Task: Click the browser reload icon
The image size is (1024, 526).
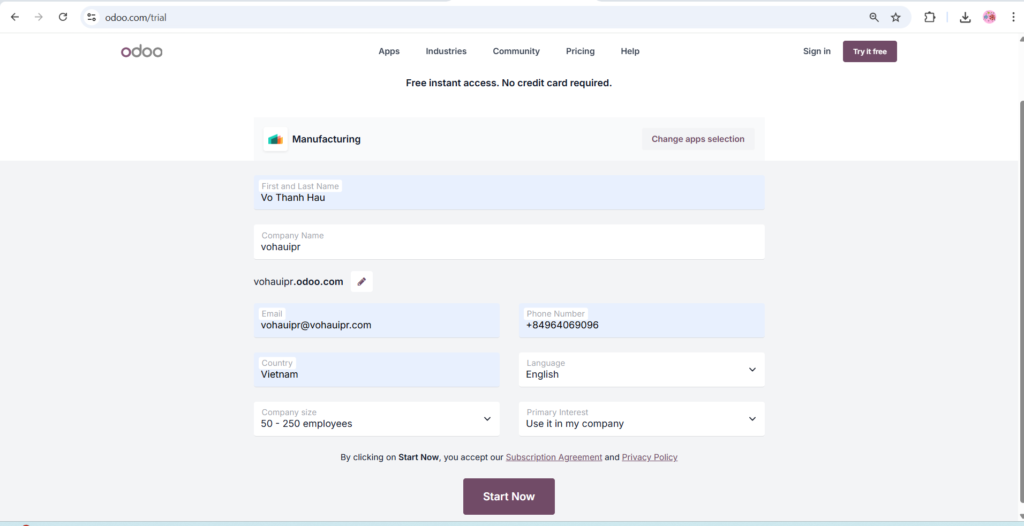Action: tap(63, 17)
